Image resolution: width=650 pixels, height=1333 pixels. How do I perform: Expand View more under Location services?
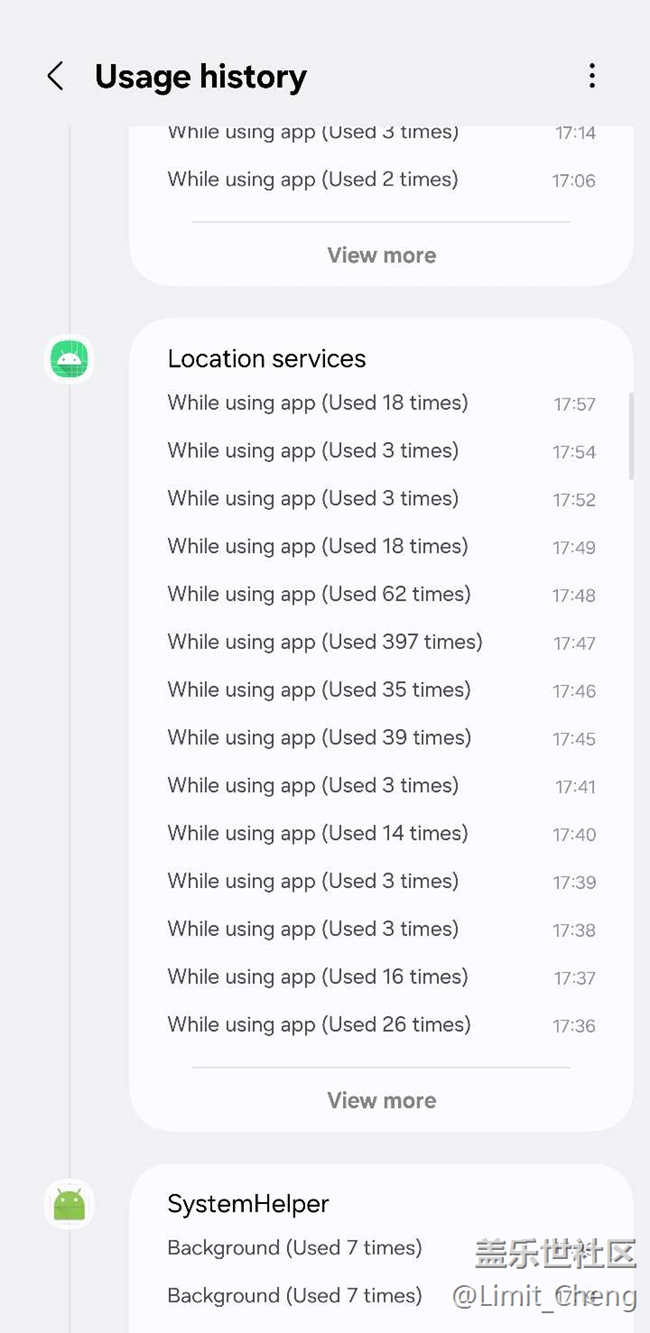(x=381, y=1100)
